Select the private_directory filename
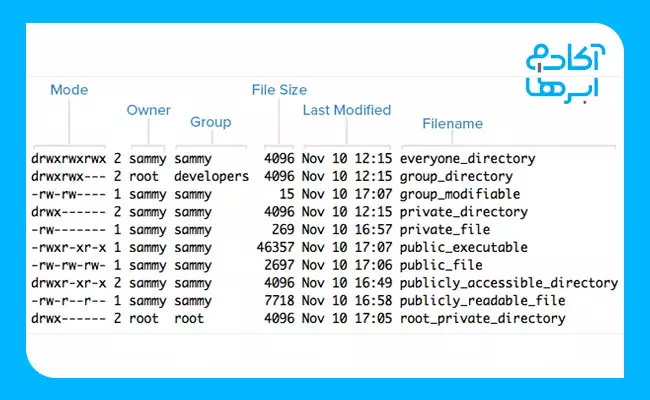650x400 pixels. click(x=463, y=212)
